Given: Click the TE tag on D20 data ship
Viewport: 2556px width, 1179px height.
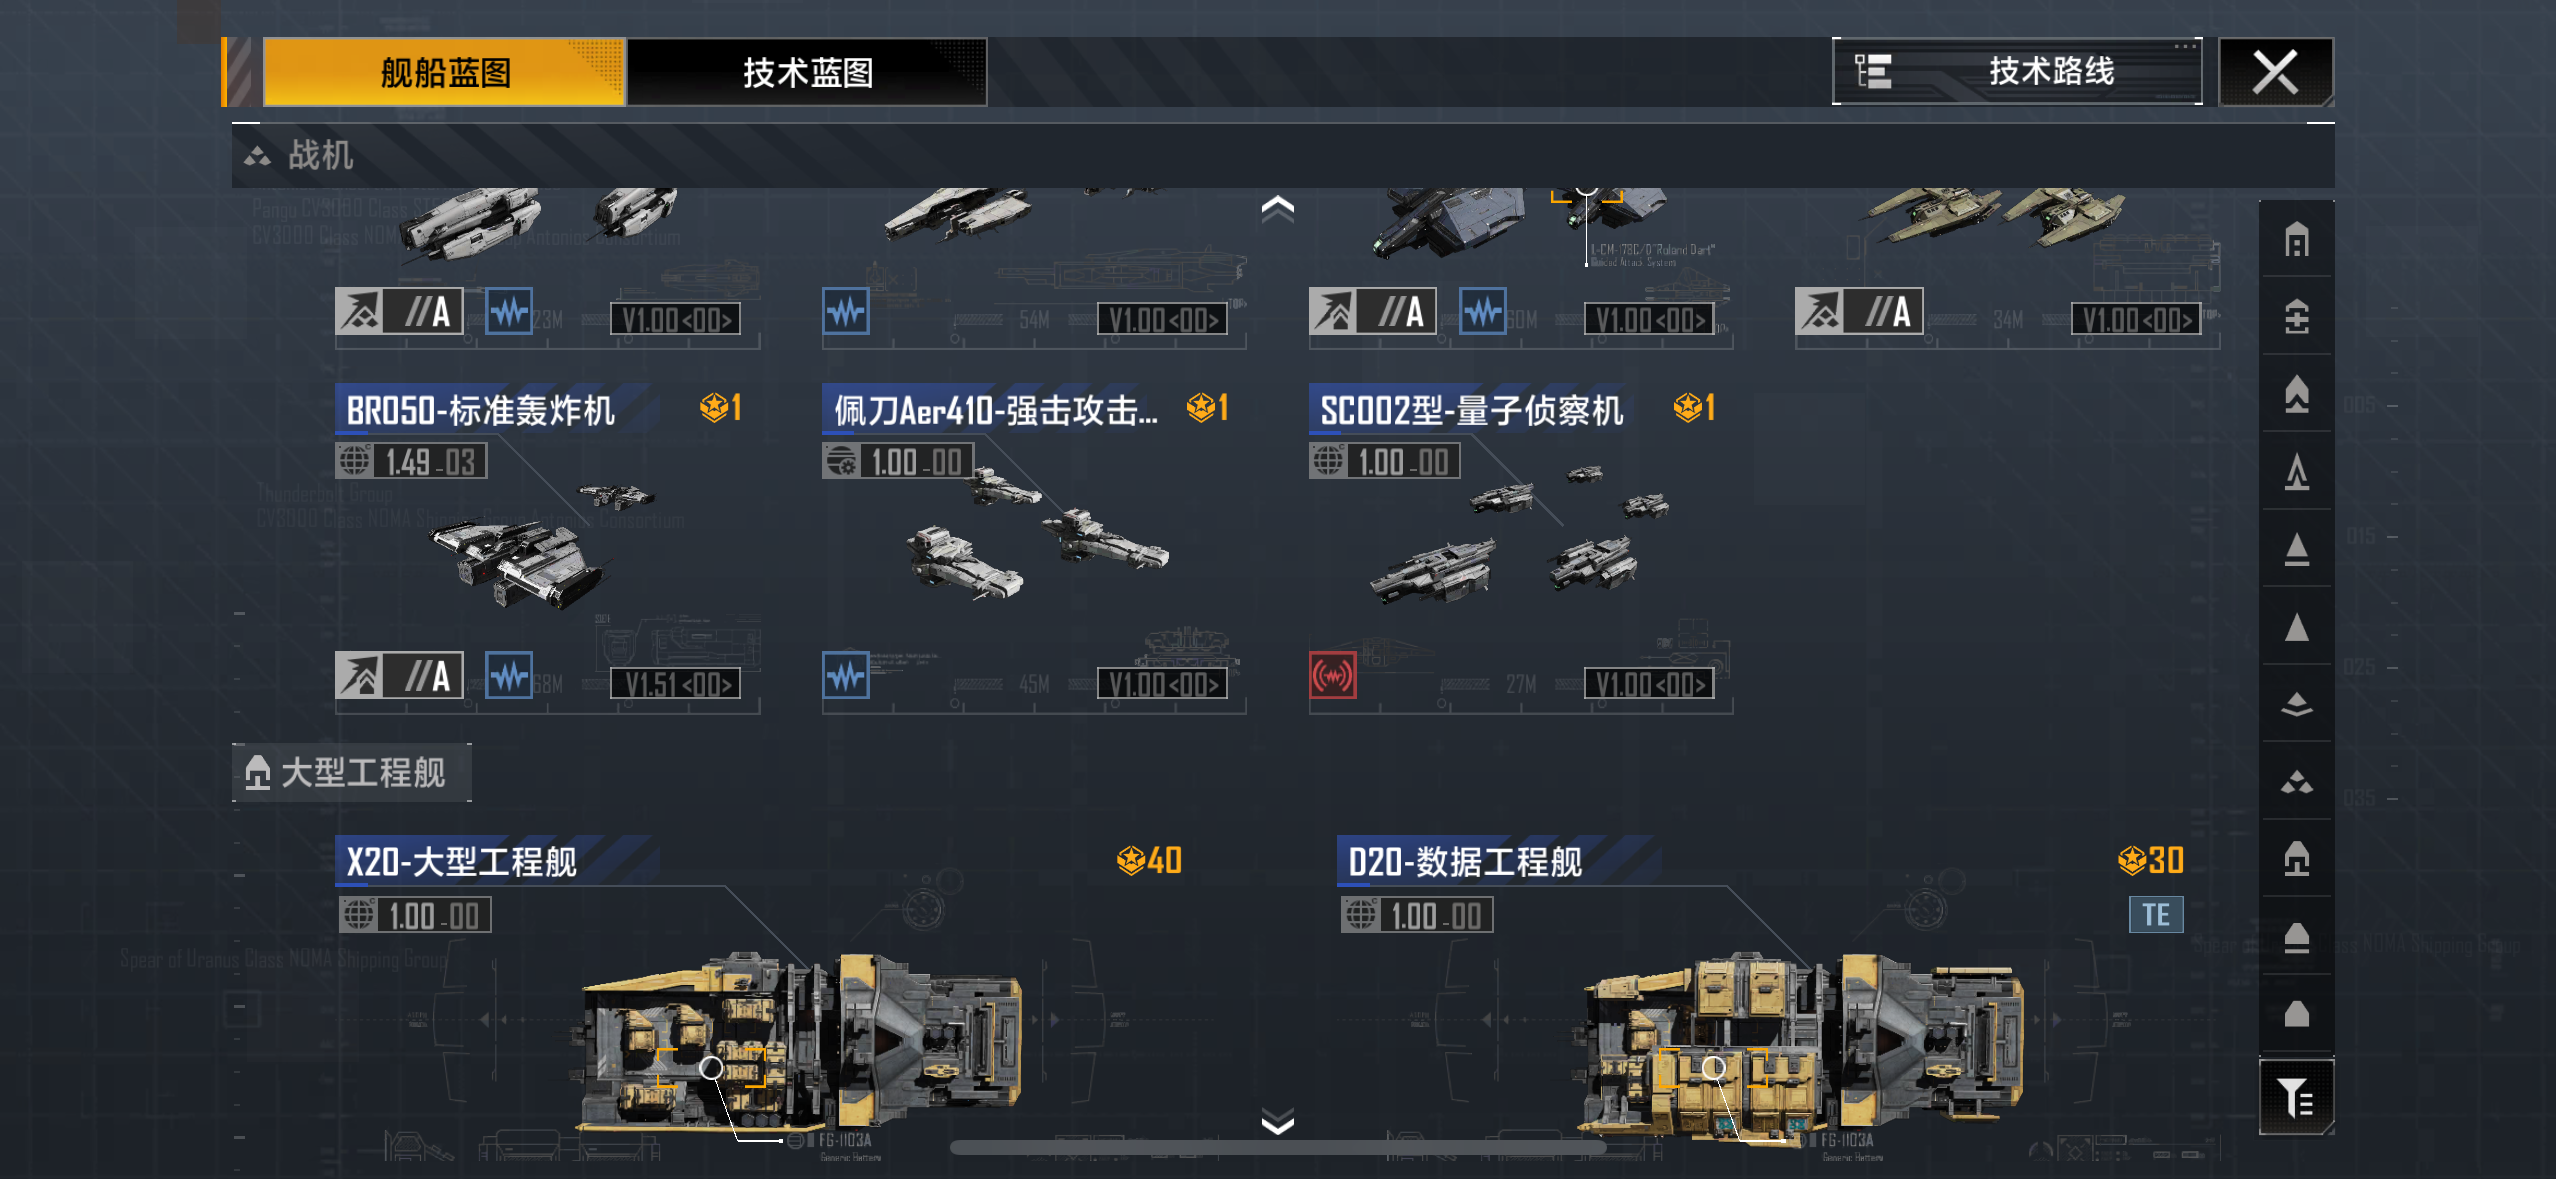Looking at the screenshot, I should [2155, 914].
